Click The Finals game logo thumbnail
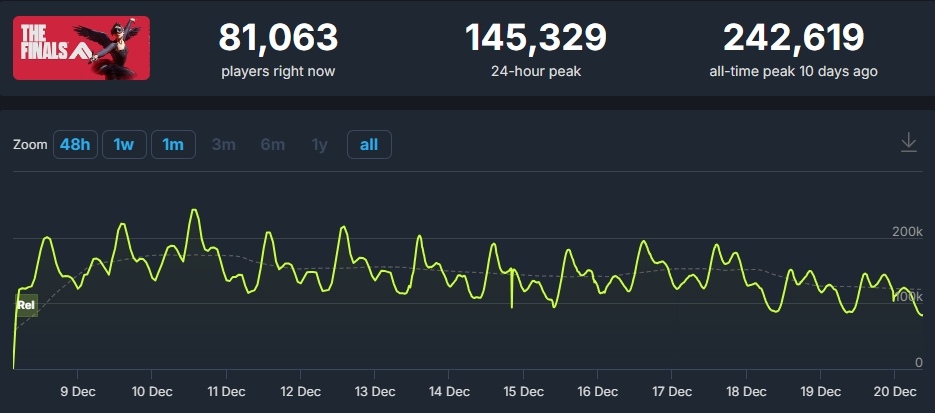Screen dimensions: 935x413 coord(81,48)
